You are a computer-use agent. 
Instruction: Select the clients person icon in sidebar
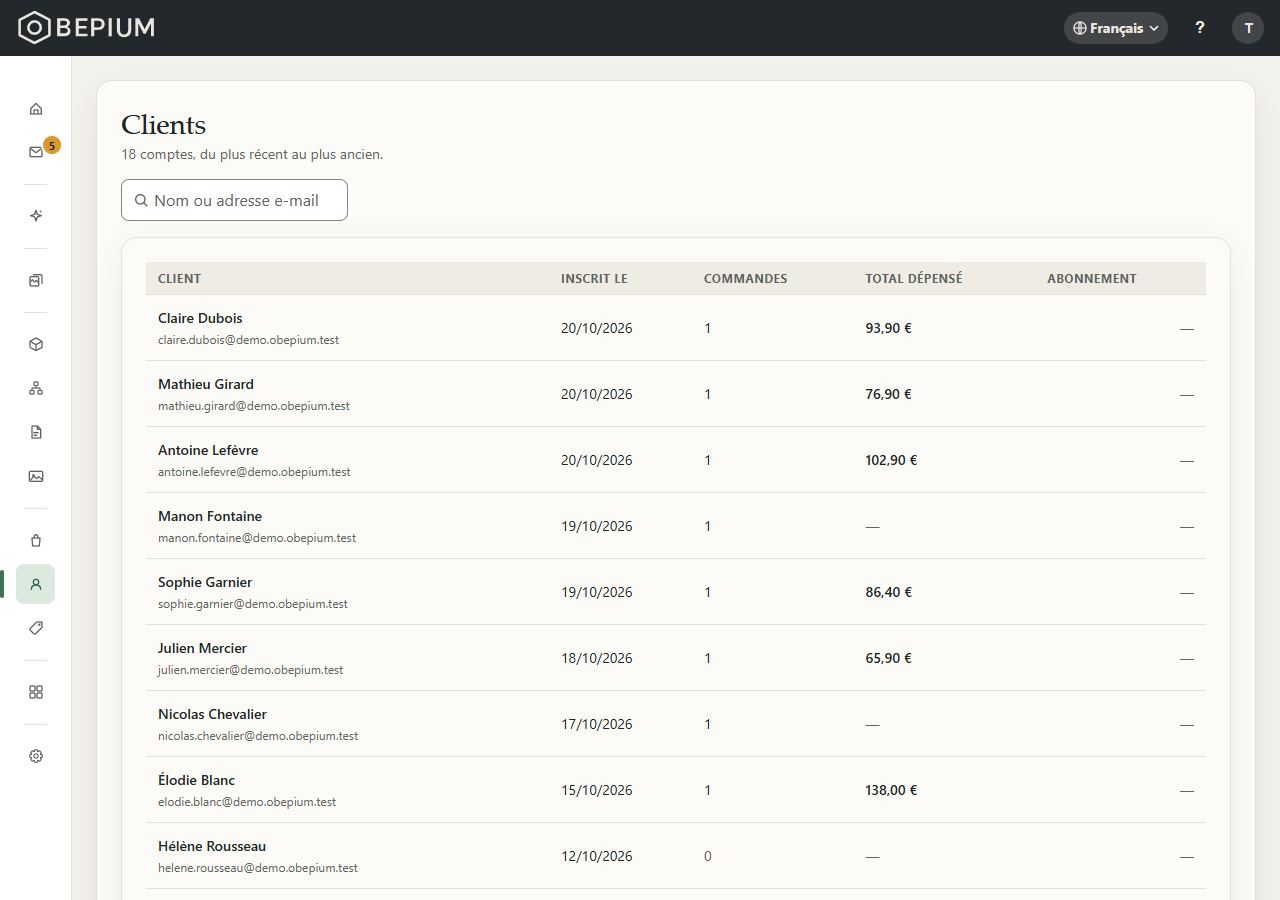(36, 584)
